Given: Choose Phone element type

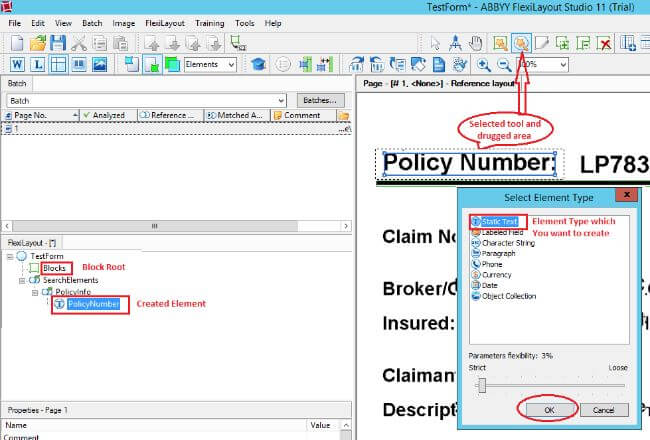Looking at the screenshot, I should click(492, 264).
